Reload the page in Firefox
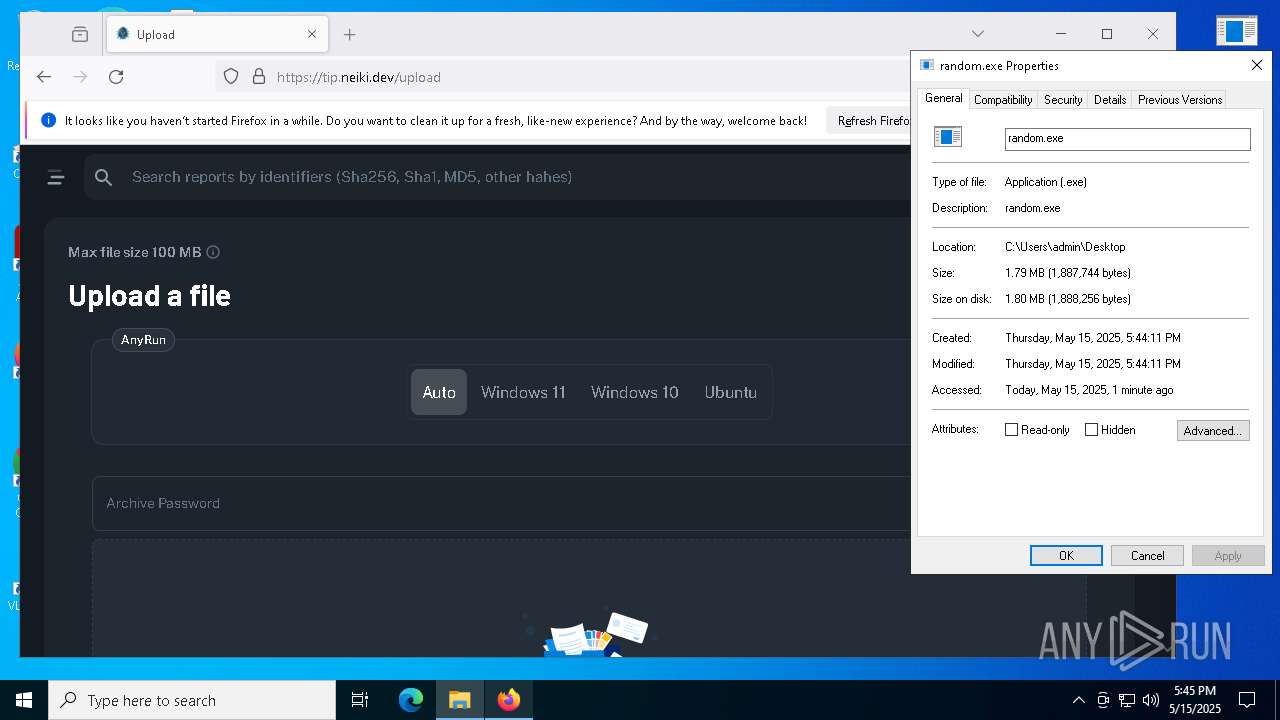The height and width of the screenshot is (720, 1280). [x=116, y=77]
